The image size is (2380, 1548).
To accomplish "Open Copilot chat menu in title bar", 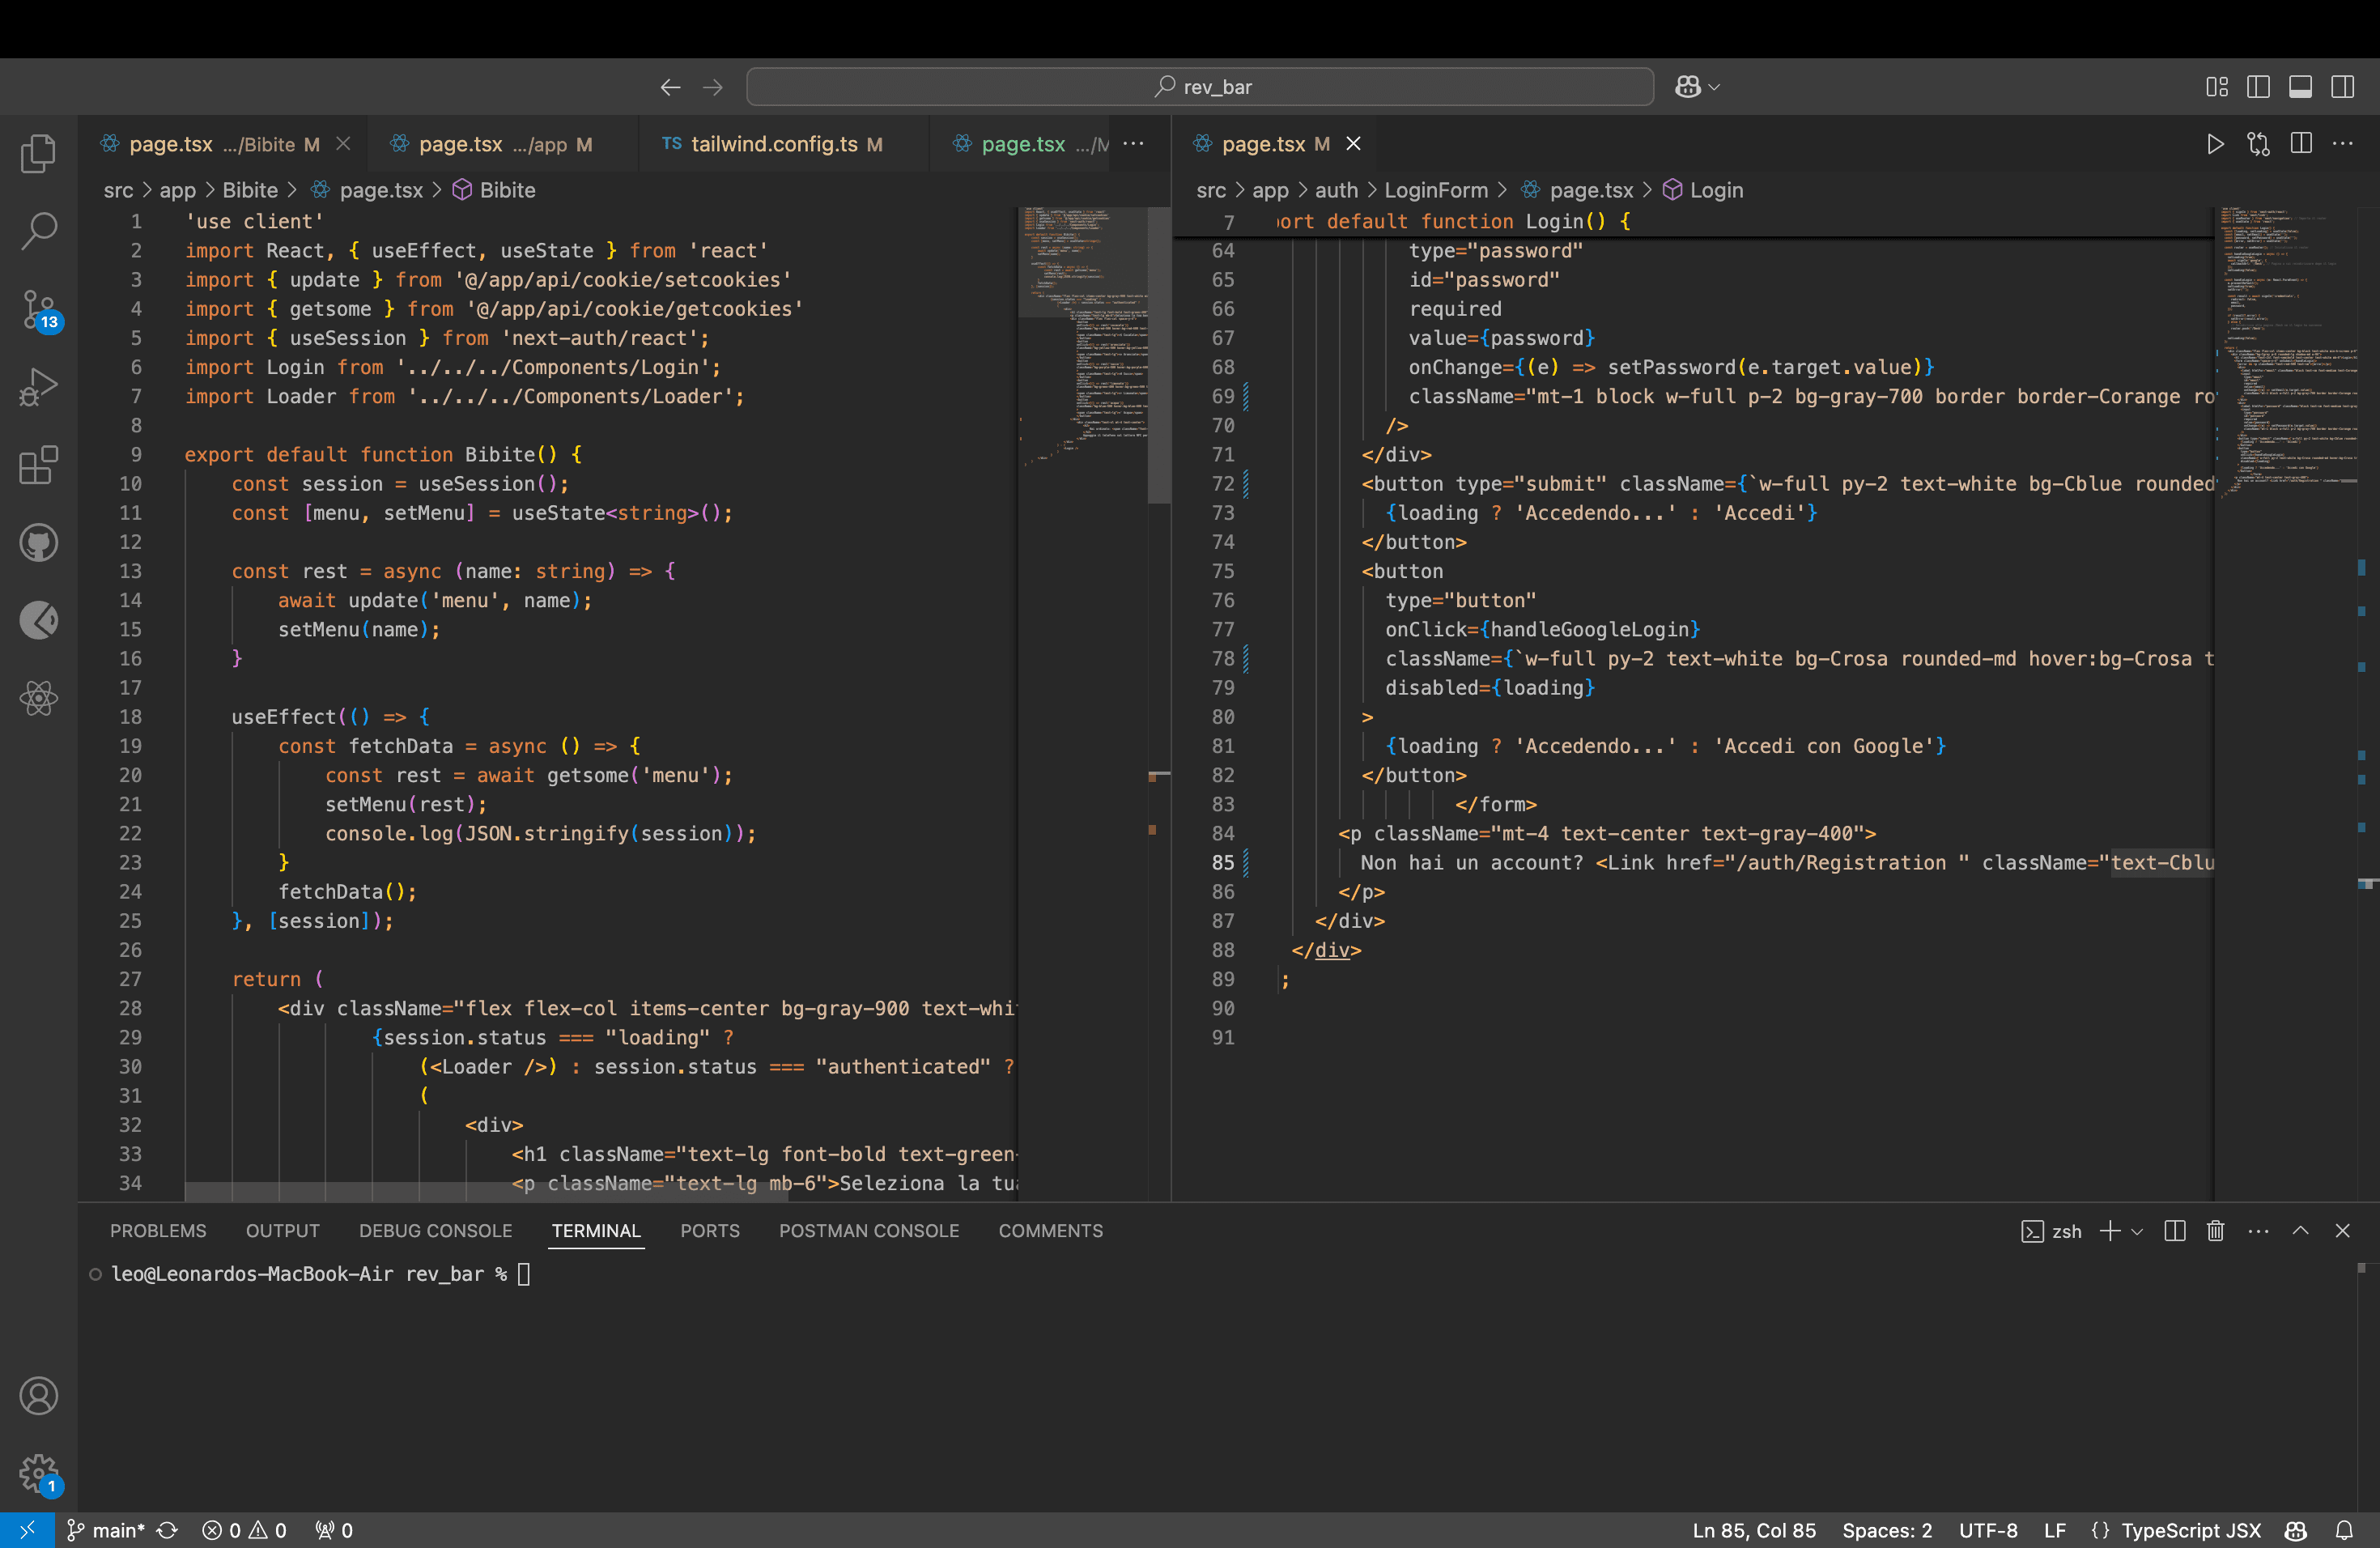I will point(1697,87).
